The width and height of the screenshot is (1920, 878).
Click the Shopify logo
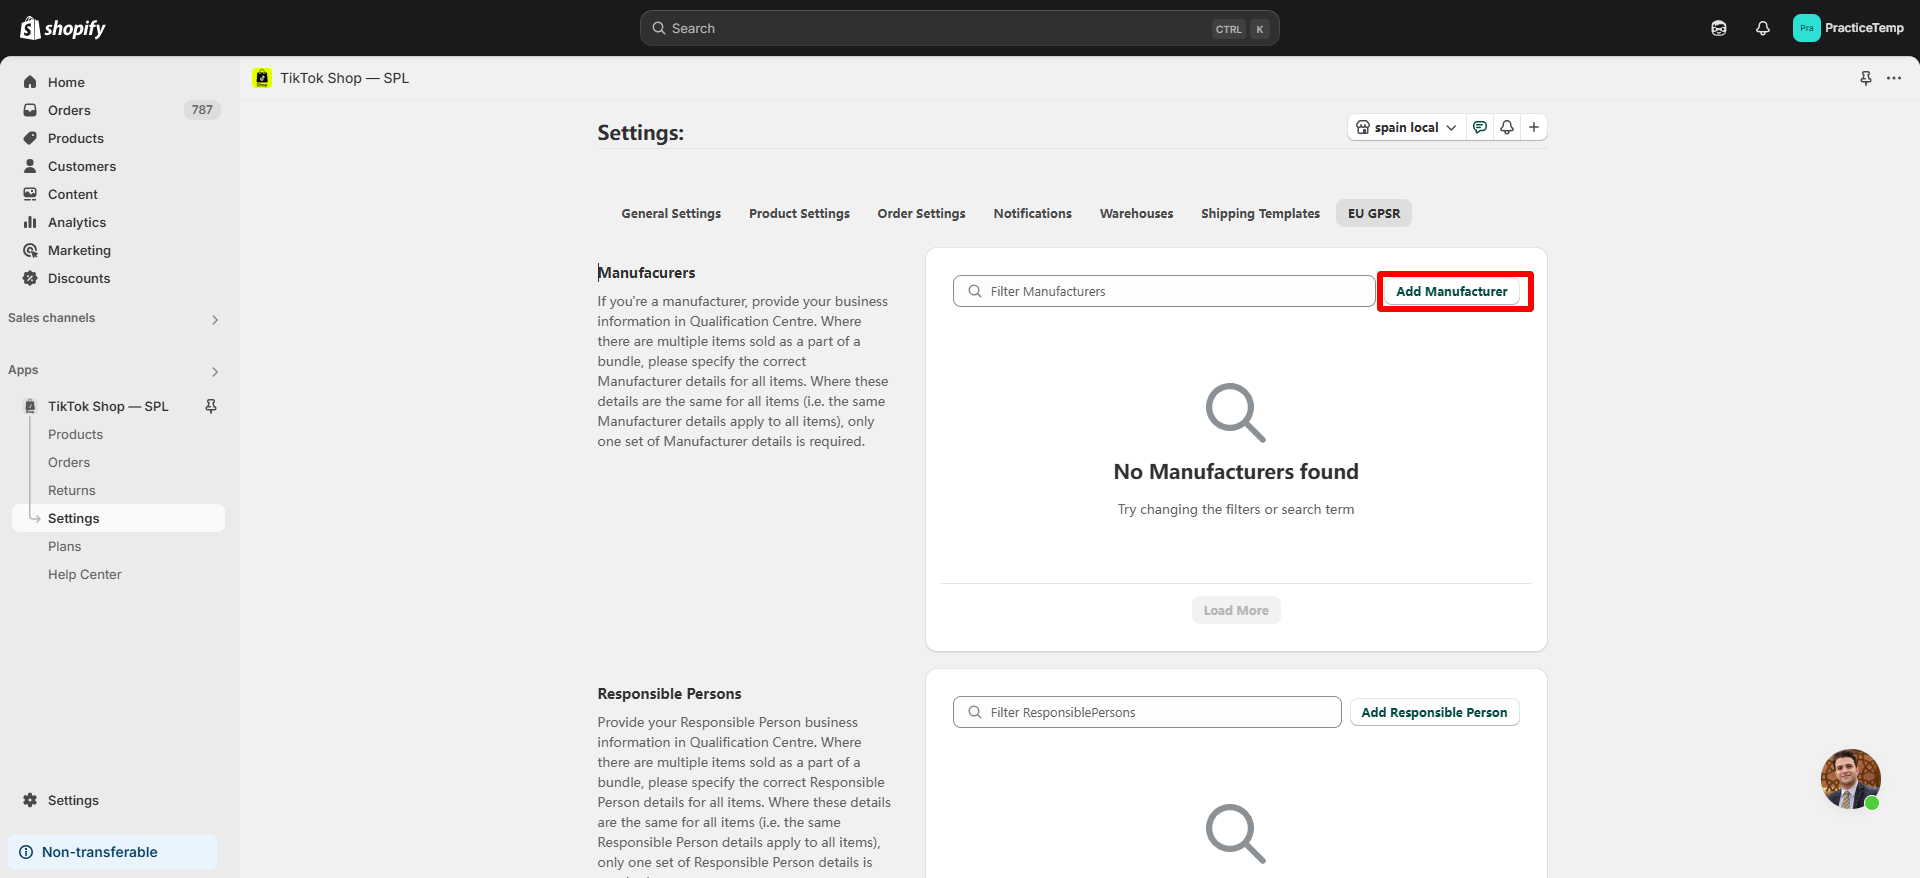pyautogui.click(x=63, y=28)
